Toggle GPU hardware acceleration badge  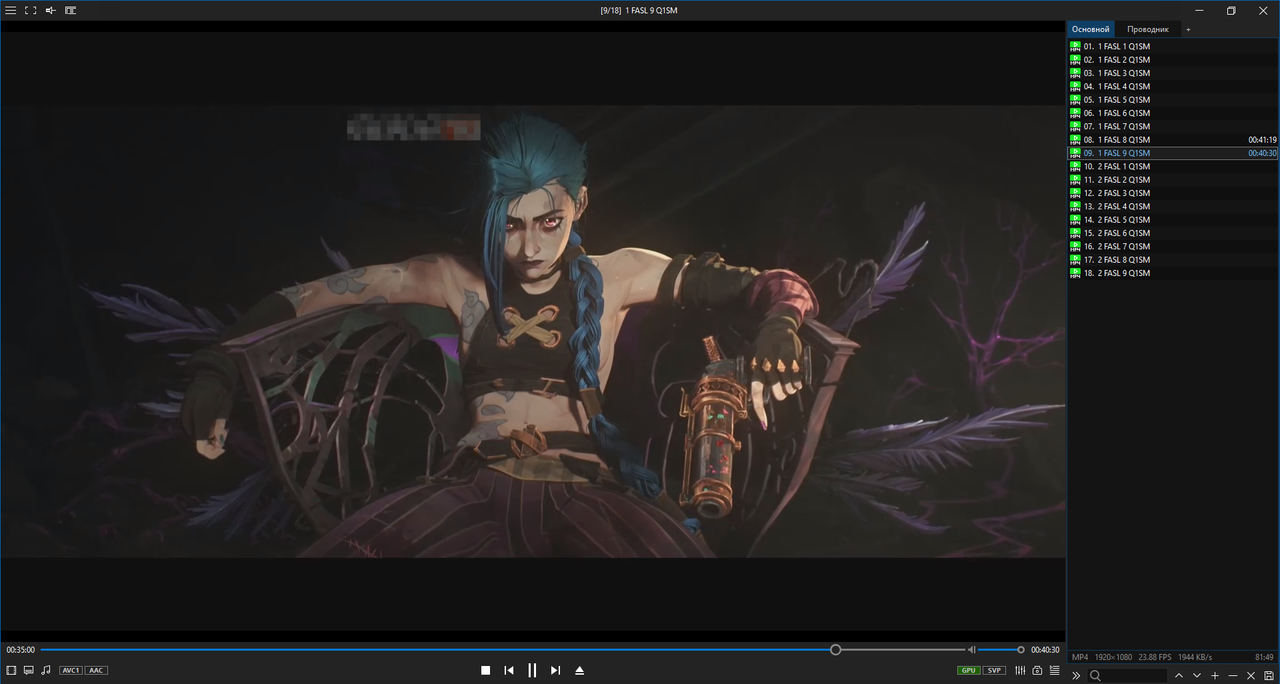click(968, 670)
